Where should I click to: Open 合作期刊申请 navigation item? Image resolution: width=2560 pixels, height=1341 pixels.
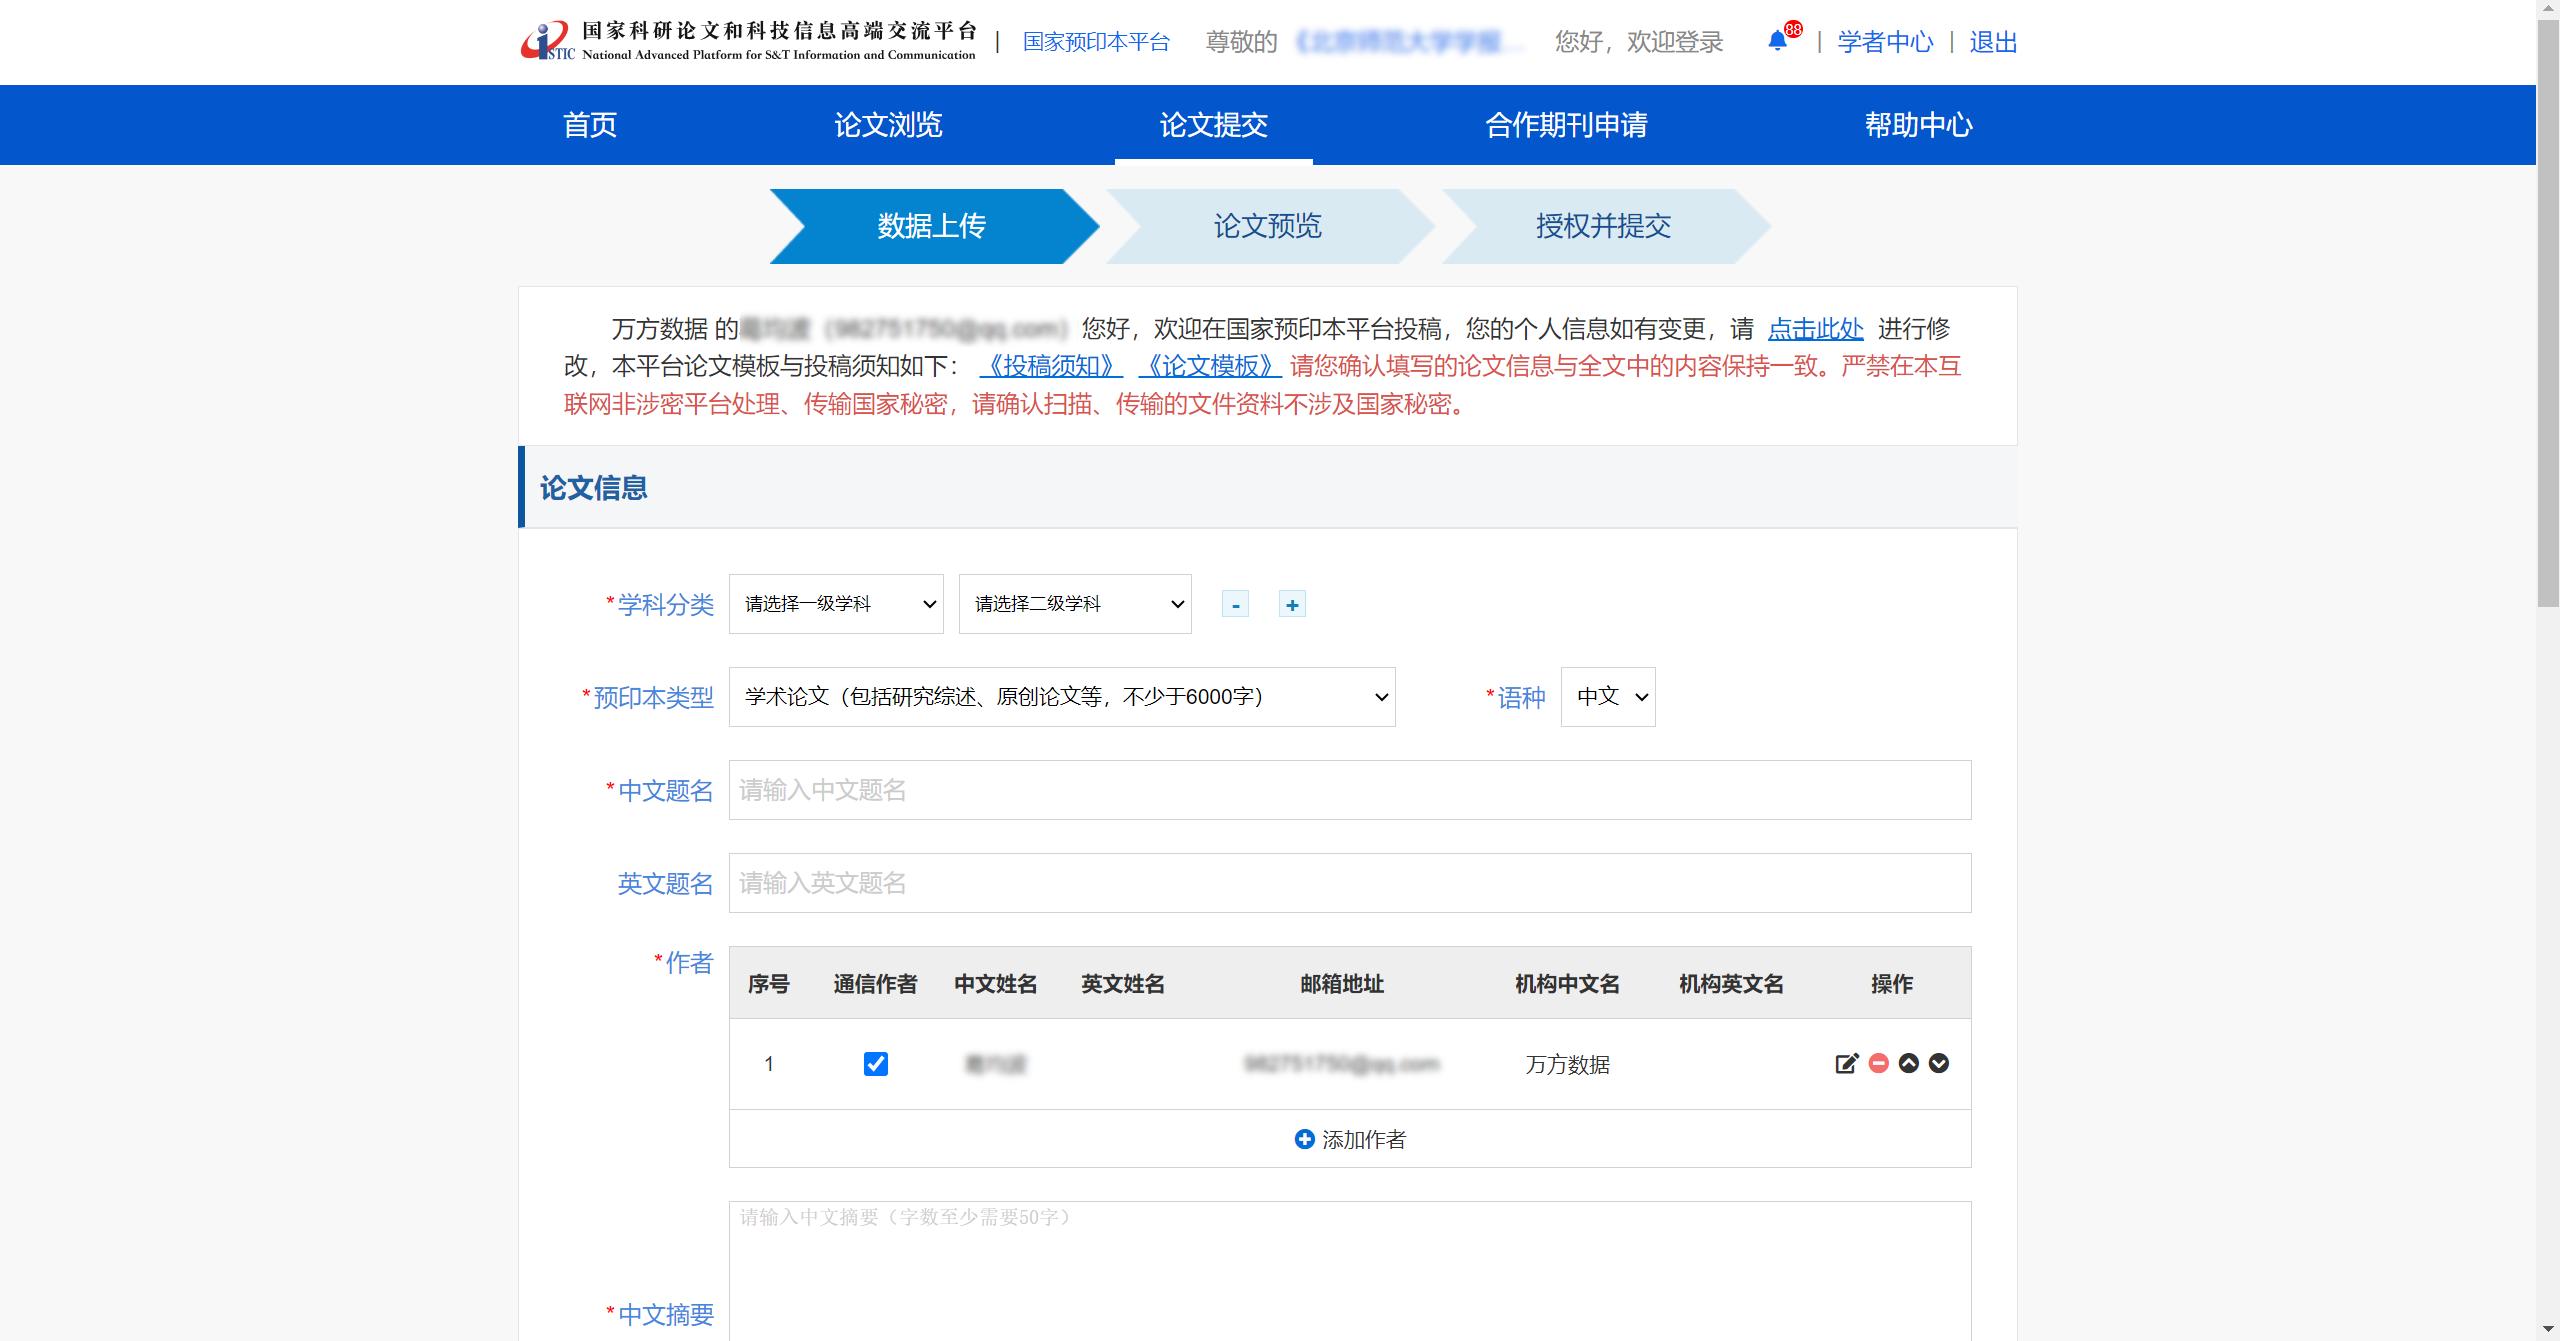pos(1566,125)
